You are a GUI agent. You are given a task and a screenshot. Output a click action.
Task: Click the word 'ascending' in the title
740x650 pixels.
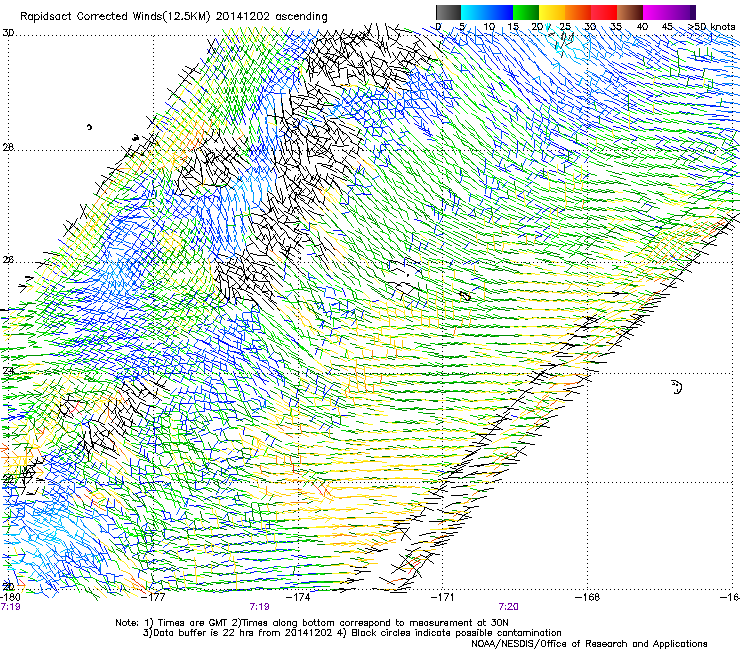click(301, 17)
